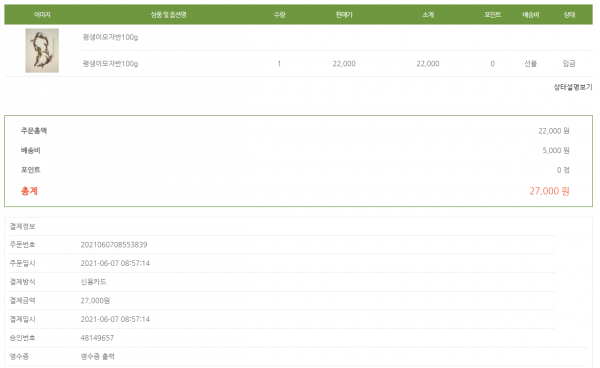Click the 결제정보 section heading
The width and height of the screenshot is (600, 368).
[23, 226]
